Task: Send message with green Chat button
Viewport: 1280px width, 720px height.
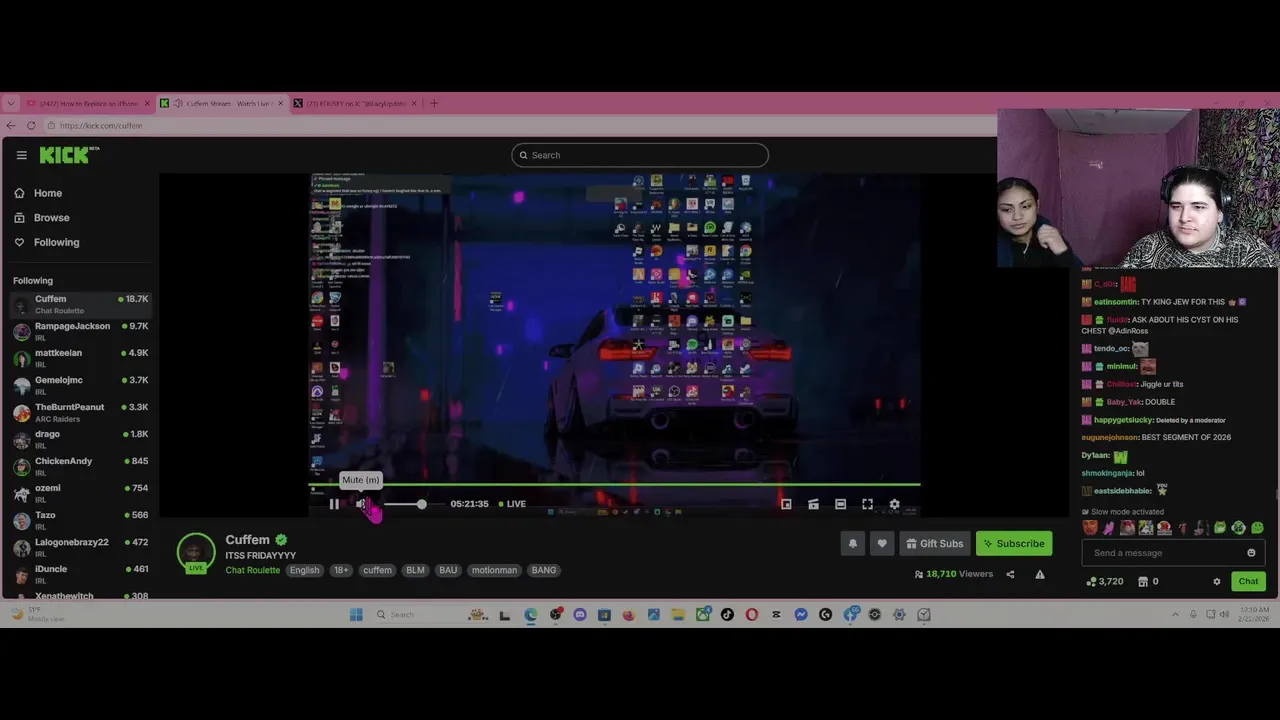Action: [x=1248, y=581]
